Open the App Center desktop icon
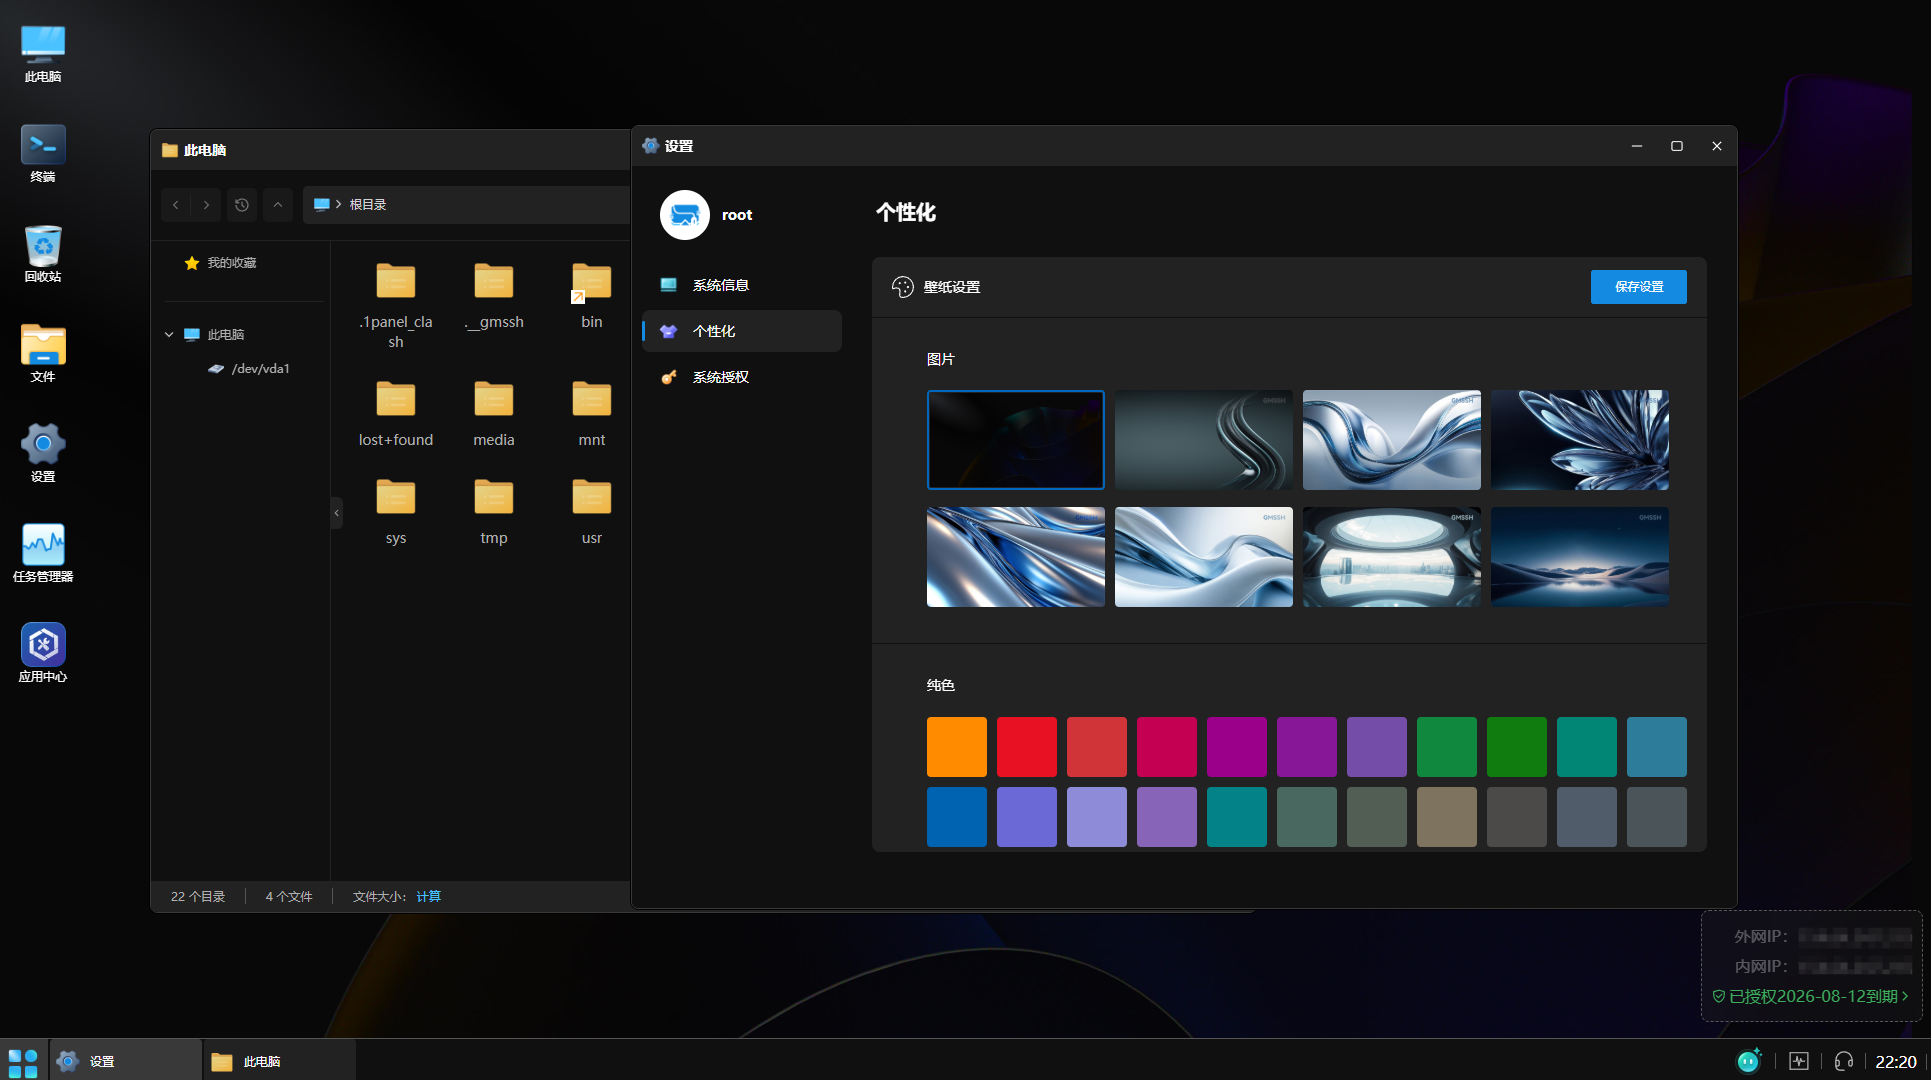Viewport: 1931px width, 1080px height. (x=43, y=646)
